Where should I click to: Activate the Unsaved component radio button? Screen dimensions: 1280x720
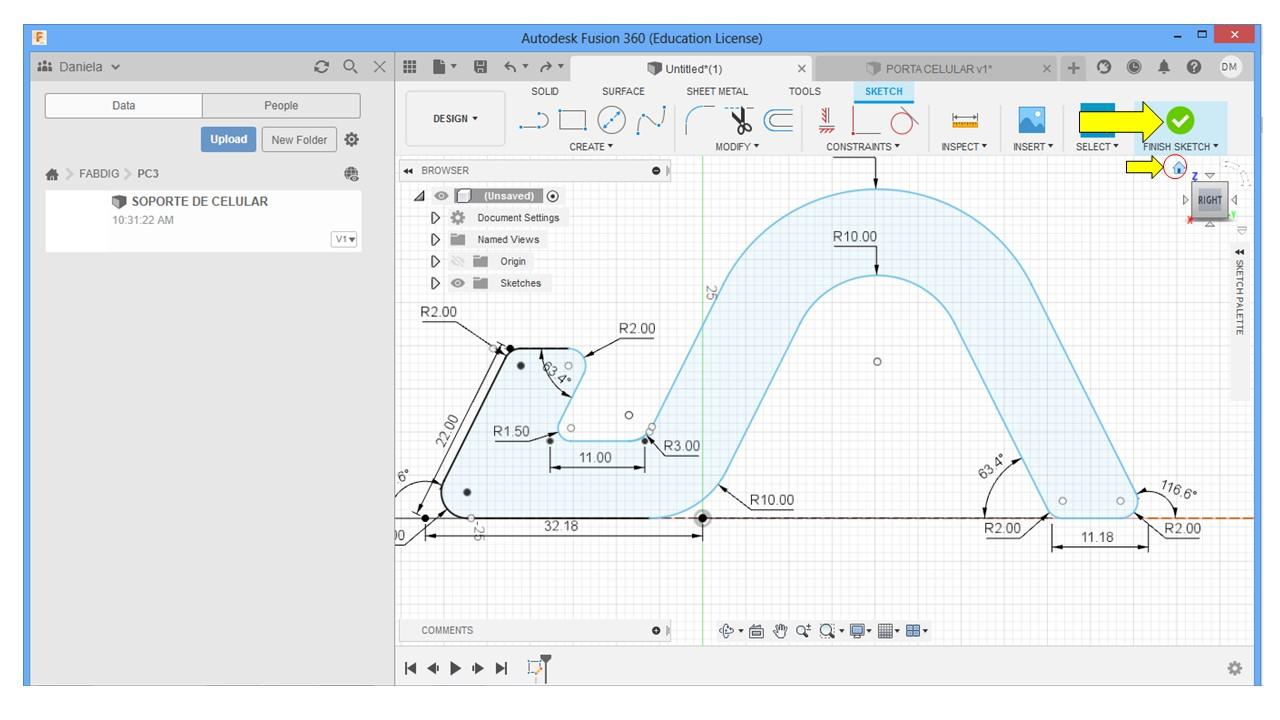coord(553,196)
